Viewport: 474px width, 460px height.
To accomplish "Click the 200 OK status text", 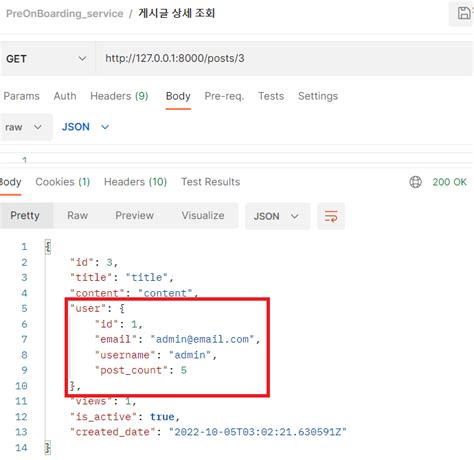I will [449, 182].
